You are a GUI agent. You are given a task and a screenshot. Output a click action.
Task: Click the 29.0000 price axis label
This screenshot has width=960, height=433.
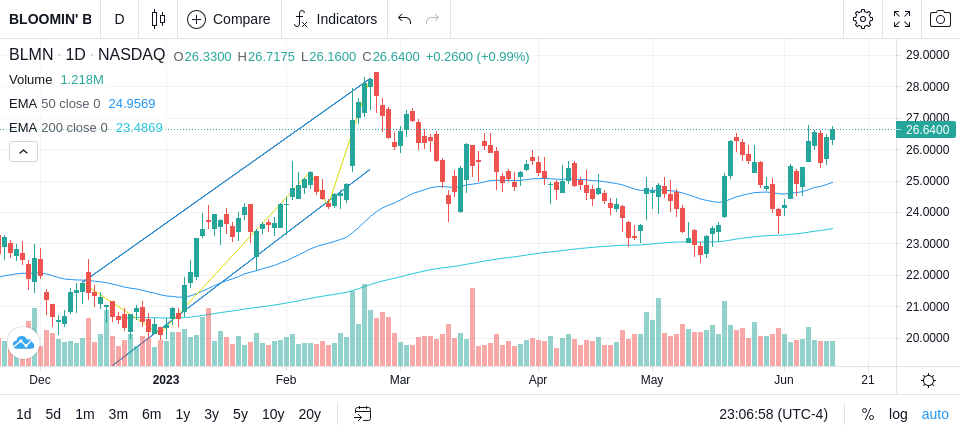927,55
